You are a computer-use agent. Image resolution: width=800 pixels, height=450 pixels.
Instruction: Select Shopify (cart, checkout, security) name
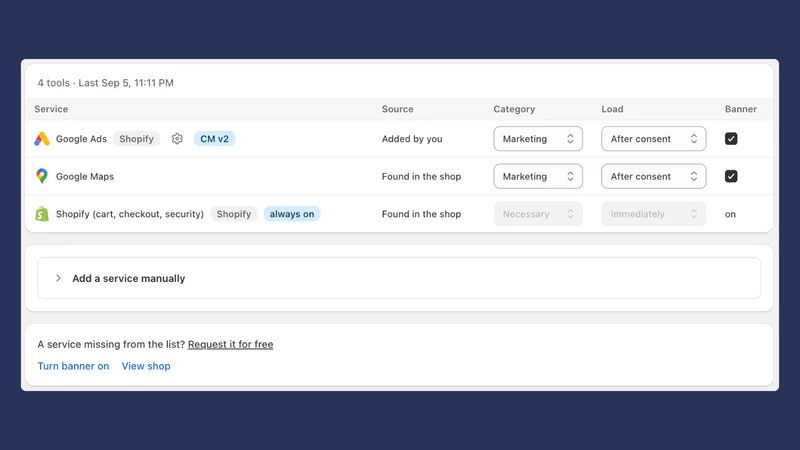pyautogui.click(x=130, y=214)
